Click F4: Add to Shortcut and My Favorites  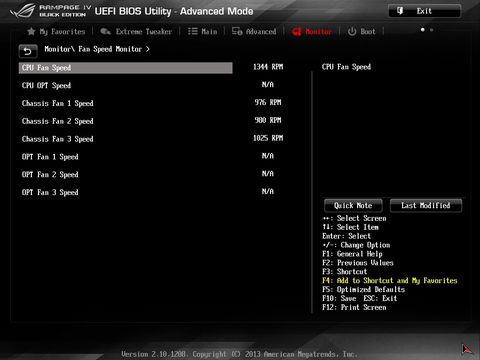click(390, 281)
